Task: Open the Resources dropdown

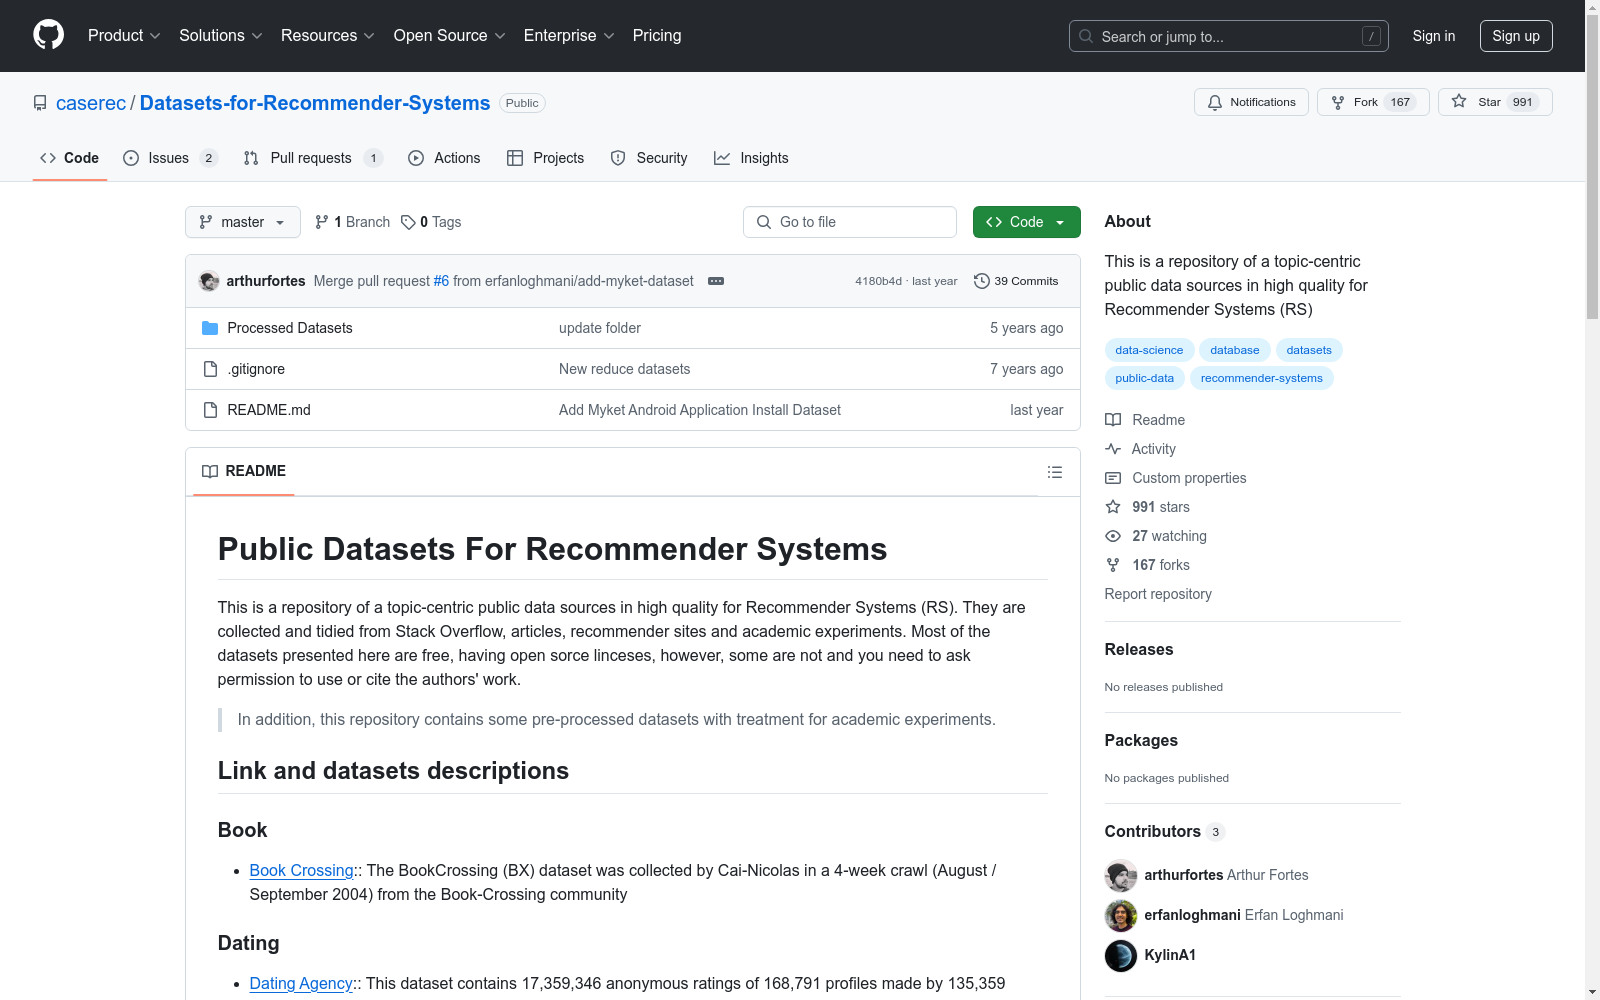Action: pos(328,36)
